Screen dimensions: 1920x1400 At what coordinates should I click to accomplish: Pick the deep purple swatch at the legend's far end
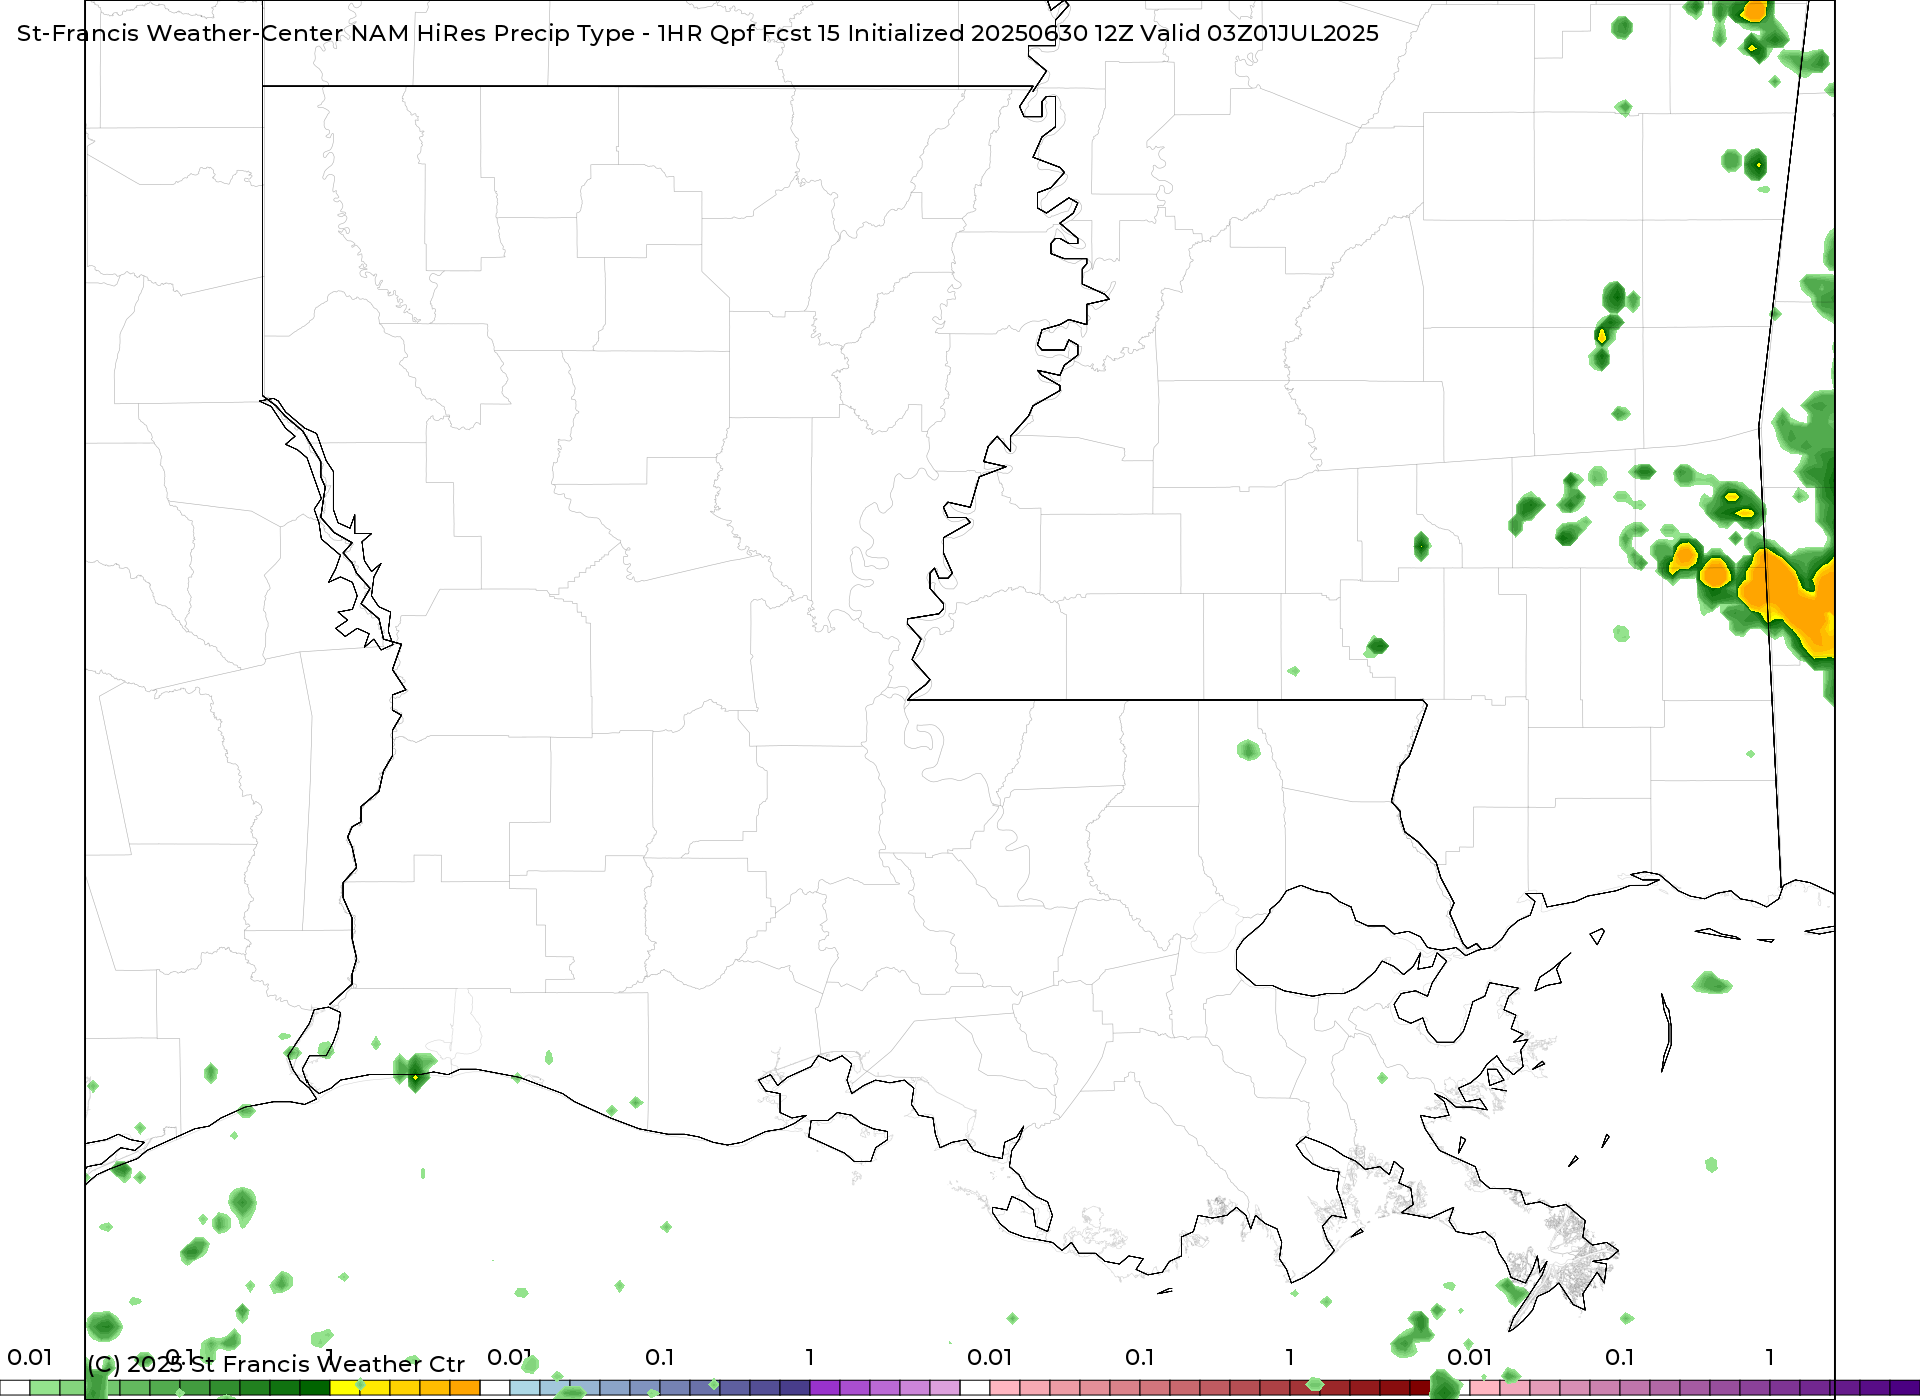(x=1905, y=1388)
